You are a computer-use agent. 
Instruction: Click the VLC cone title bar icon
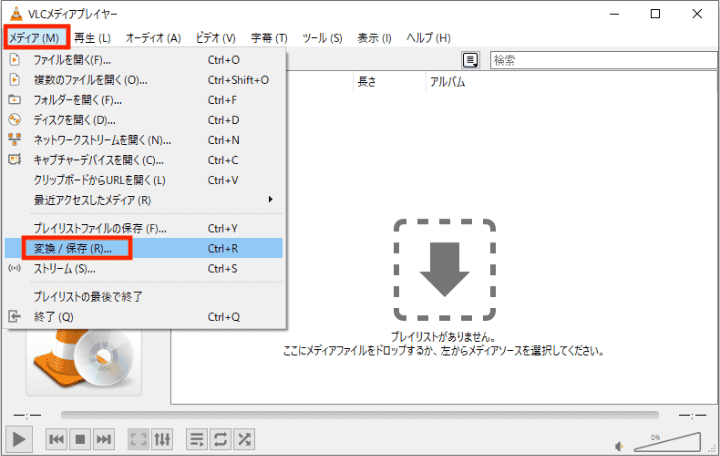[16, 14]
